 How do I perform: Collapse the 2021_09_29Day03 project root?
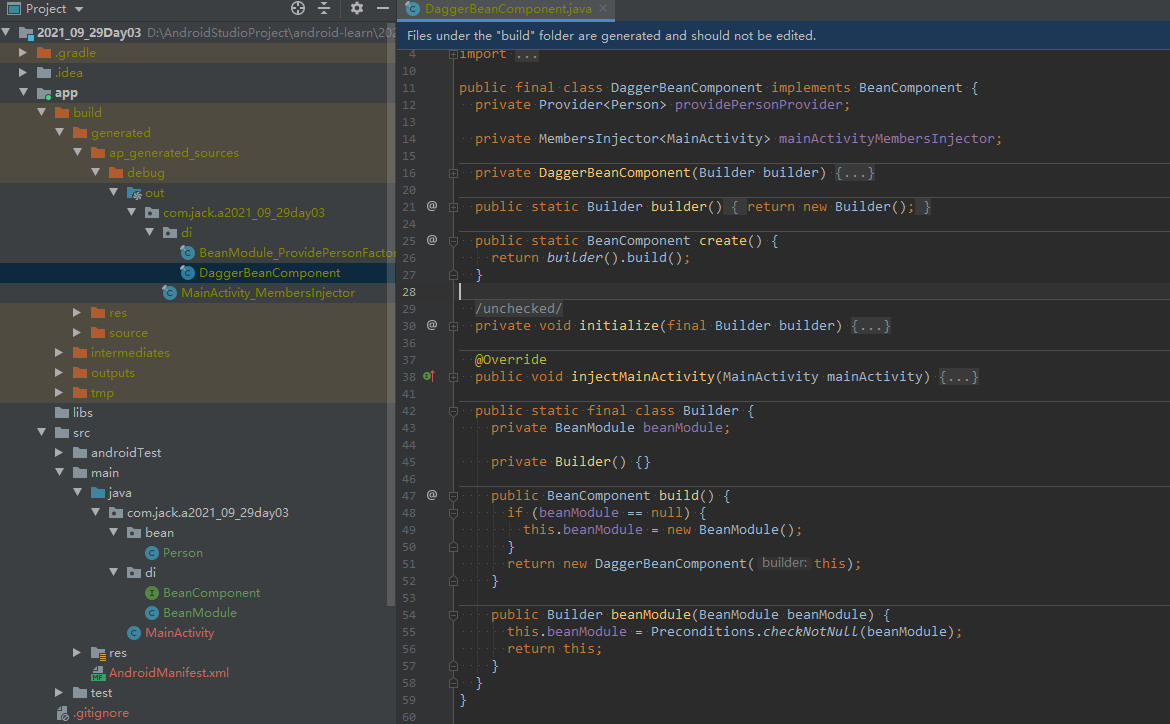tap(7, 32)
